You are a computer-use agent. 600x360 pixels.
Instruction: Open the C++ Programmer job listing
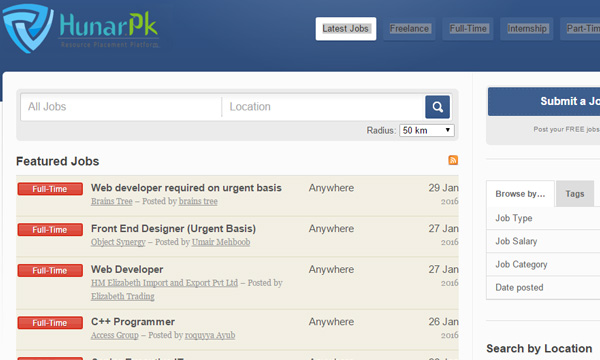tap(133, 322)
